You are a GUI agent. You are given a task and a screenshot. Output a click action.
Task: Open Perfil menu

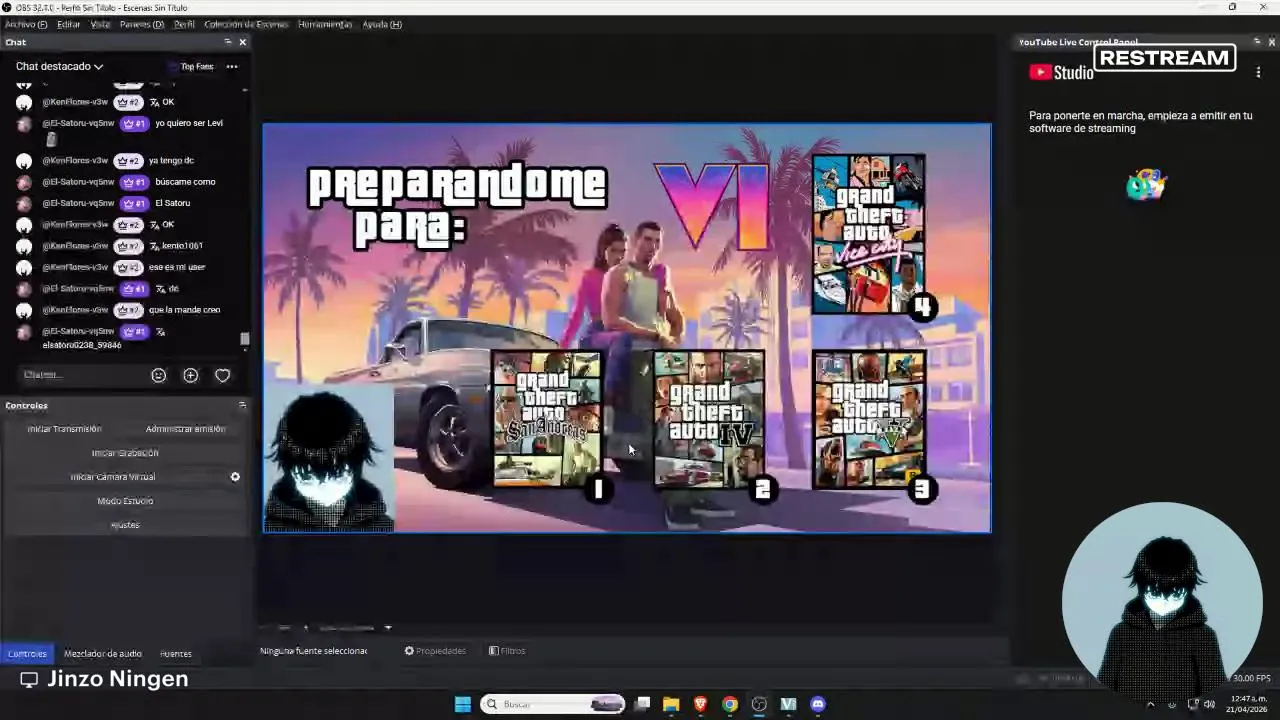tap(184, 24)
